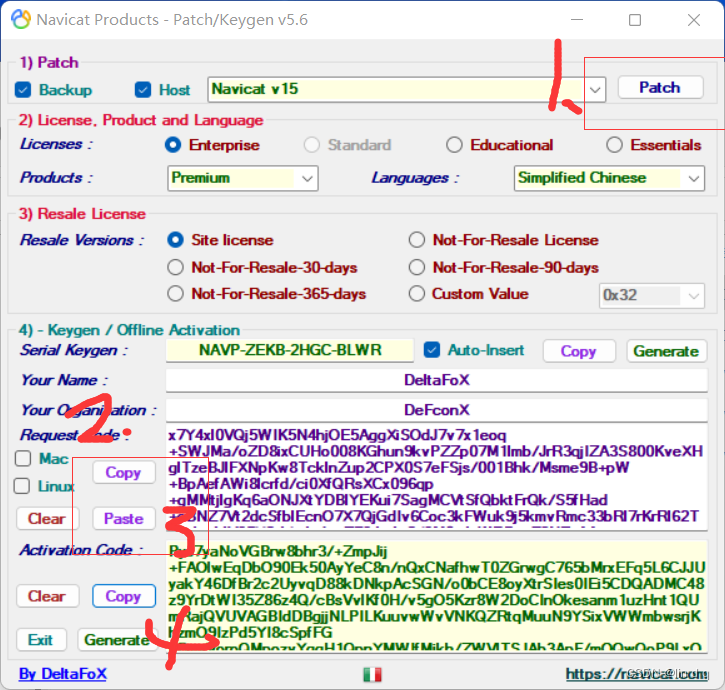Viewport: 725px width, 690px height.
Task: Click the 'Languages :' label
Action: pyautogui.click(x=416, y=178)
